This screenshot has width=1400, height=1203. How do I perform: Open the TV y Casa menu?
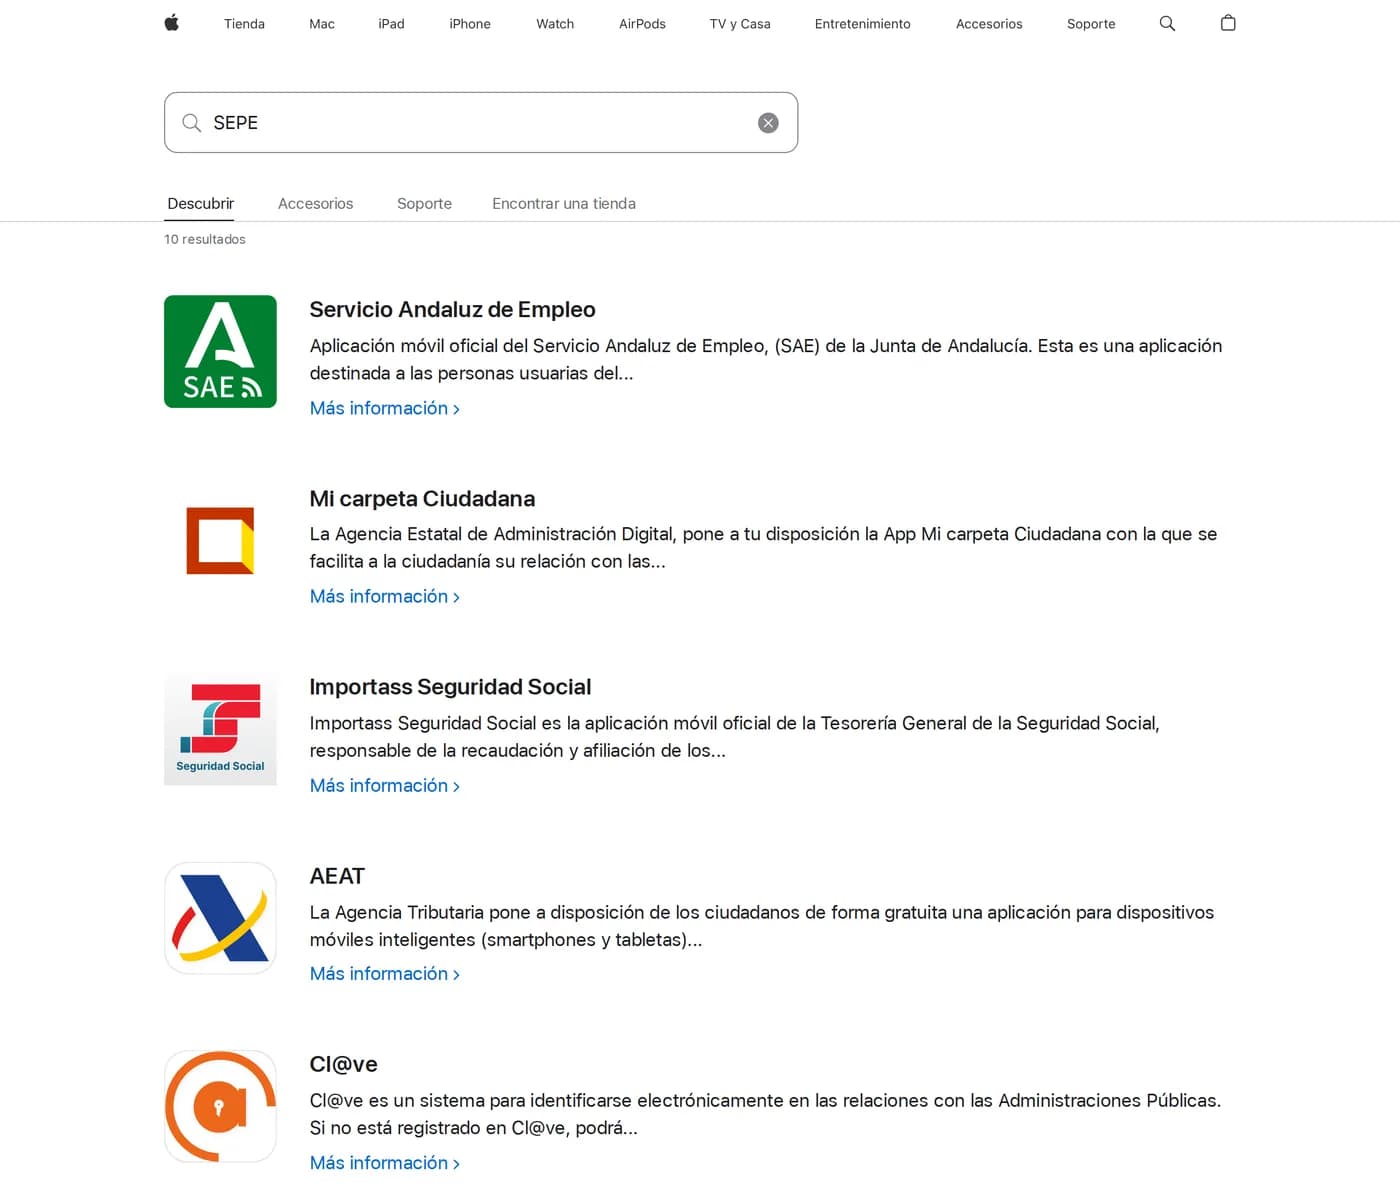pos(740,24)
